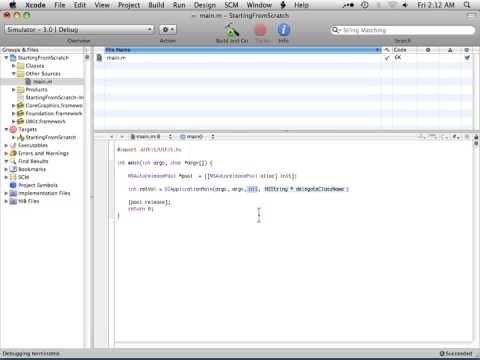480x360 pixels.
Task: Open the Run menu
Action: tap(179, 5)
